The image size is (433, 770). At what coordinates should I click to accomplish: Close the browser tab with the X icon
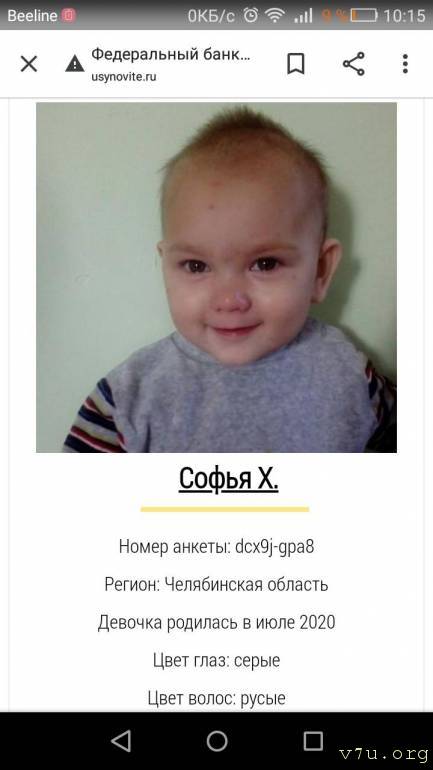[x=28, y=64]
